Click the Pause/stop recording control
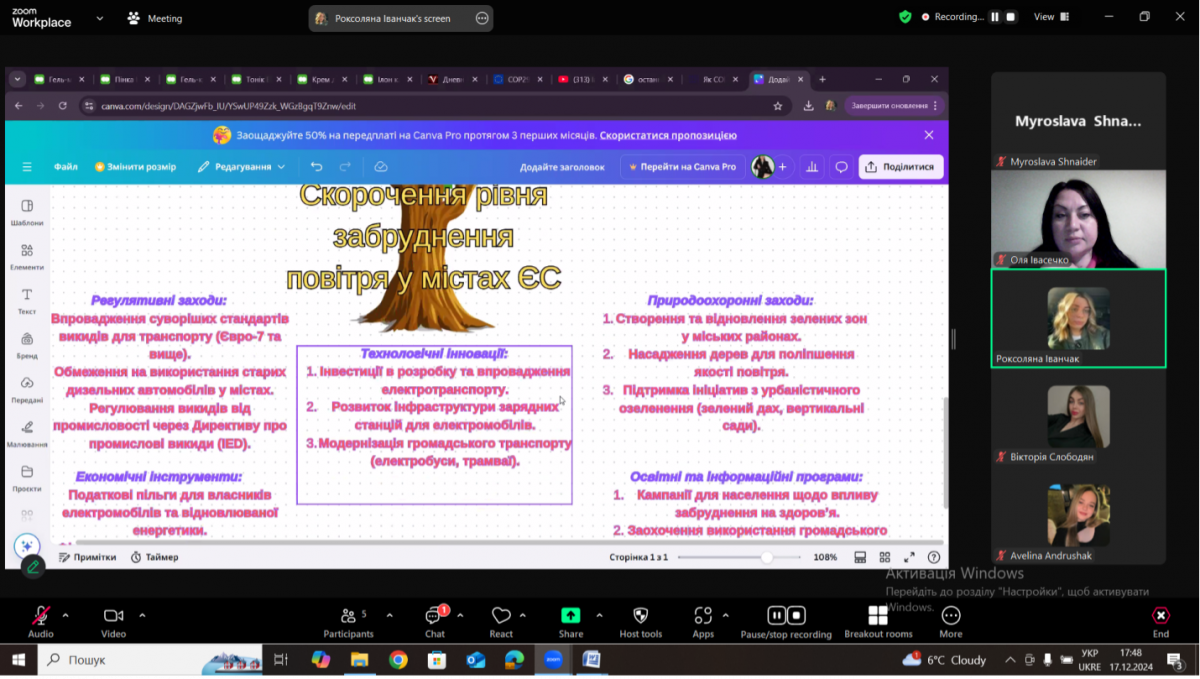Viewport: 1200px width, 679px height. point(785,616)
